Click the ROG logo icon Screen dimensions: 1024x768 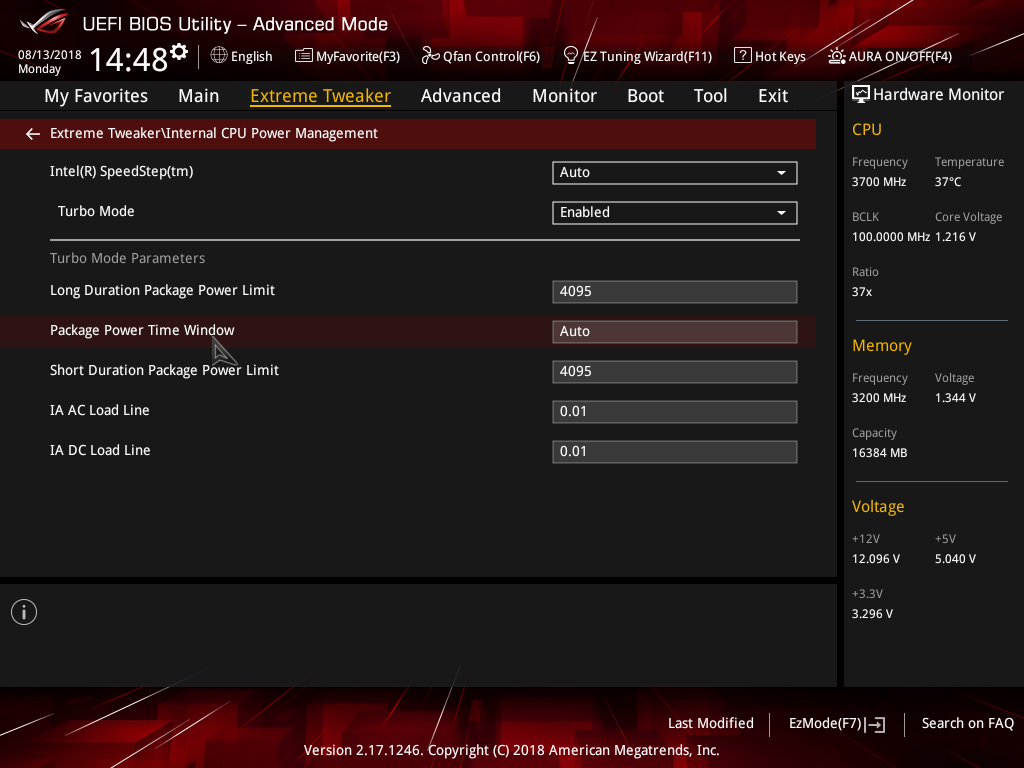pos(43,22)
